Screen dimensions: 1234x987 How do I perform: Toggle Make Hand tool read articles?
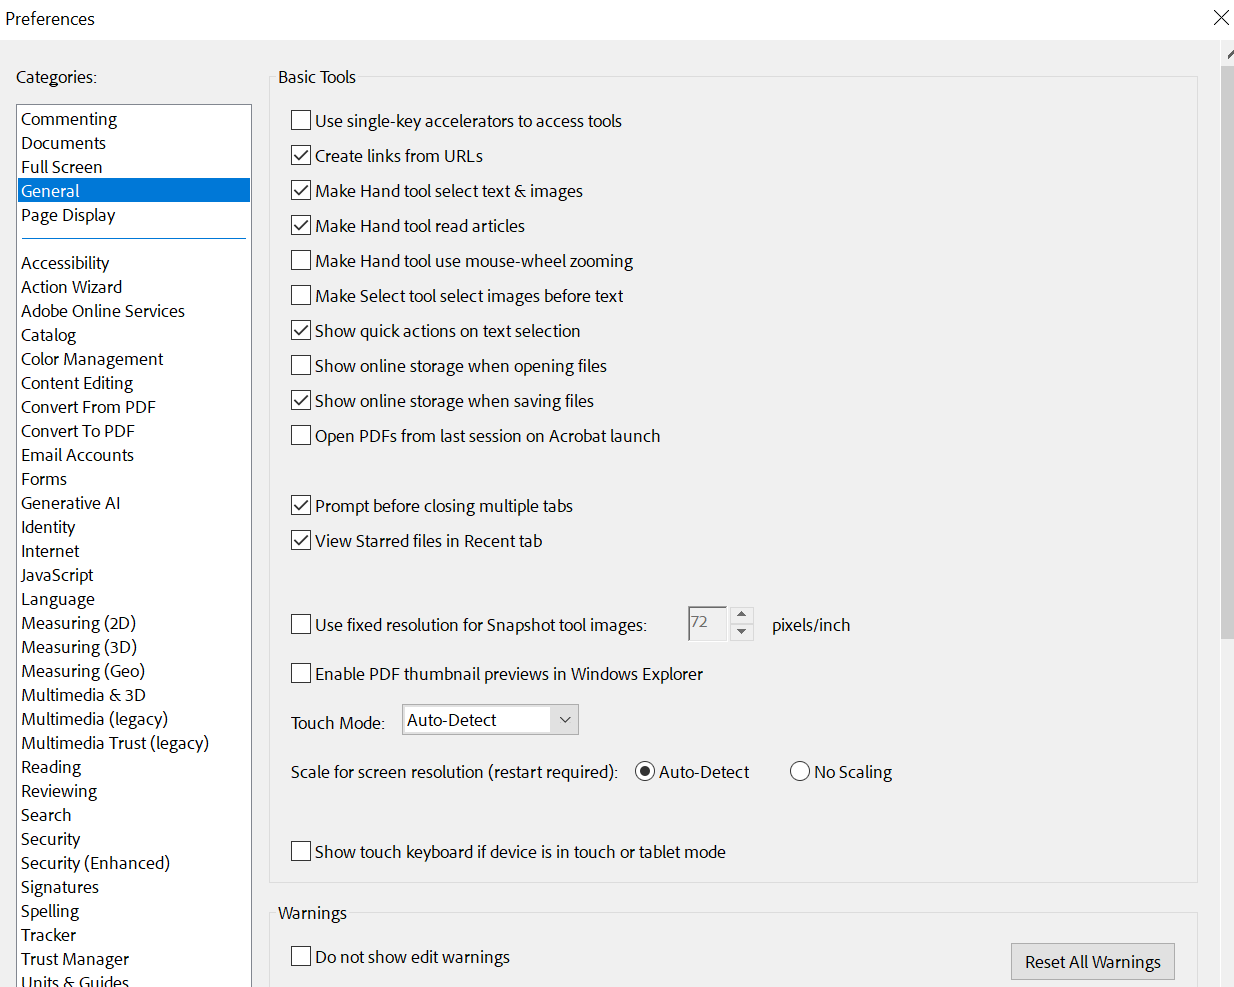301,225
